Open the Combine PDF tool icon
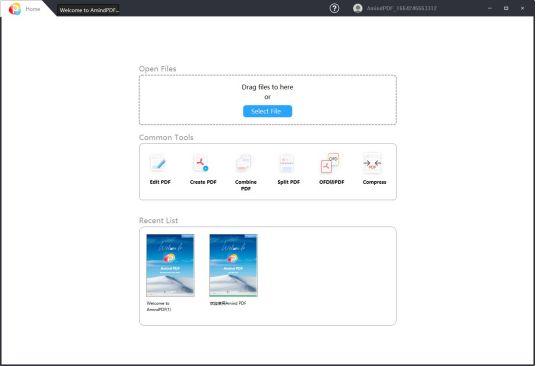Screen dimensions: 536x366 244,163
